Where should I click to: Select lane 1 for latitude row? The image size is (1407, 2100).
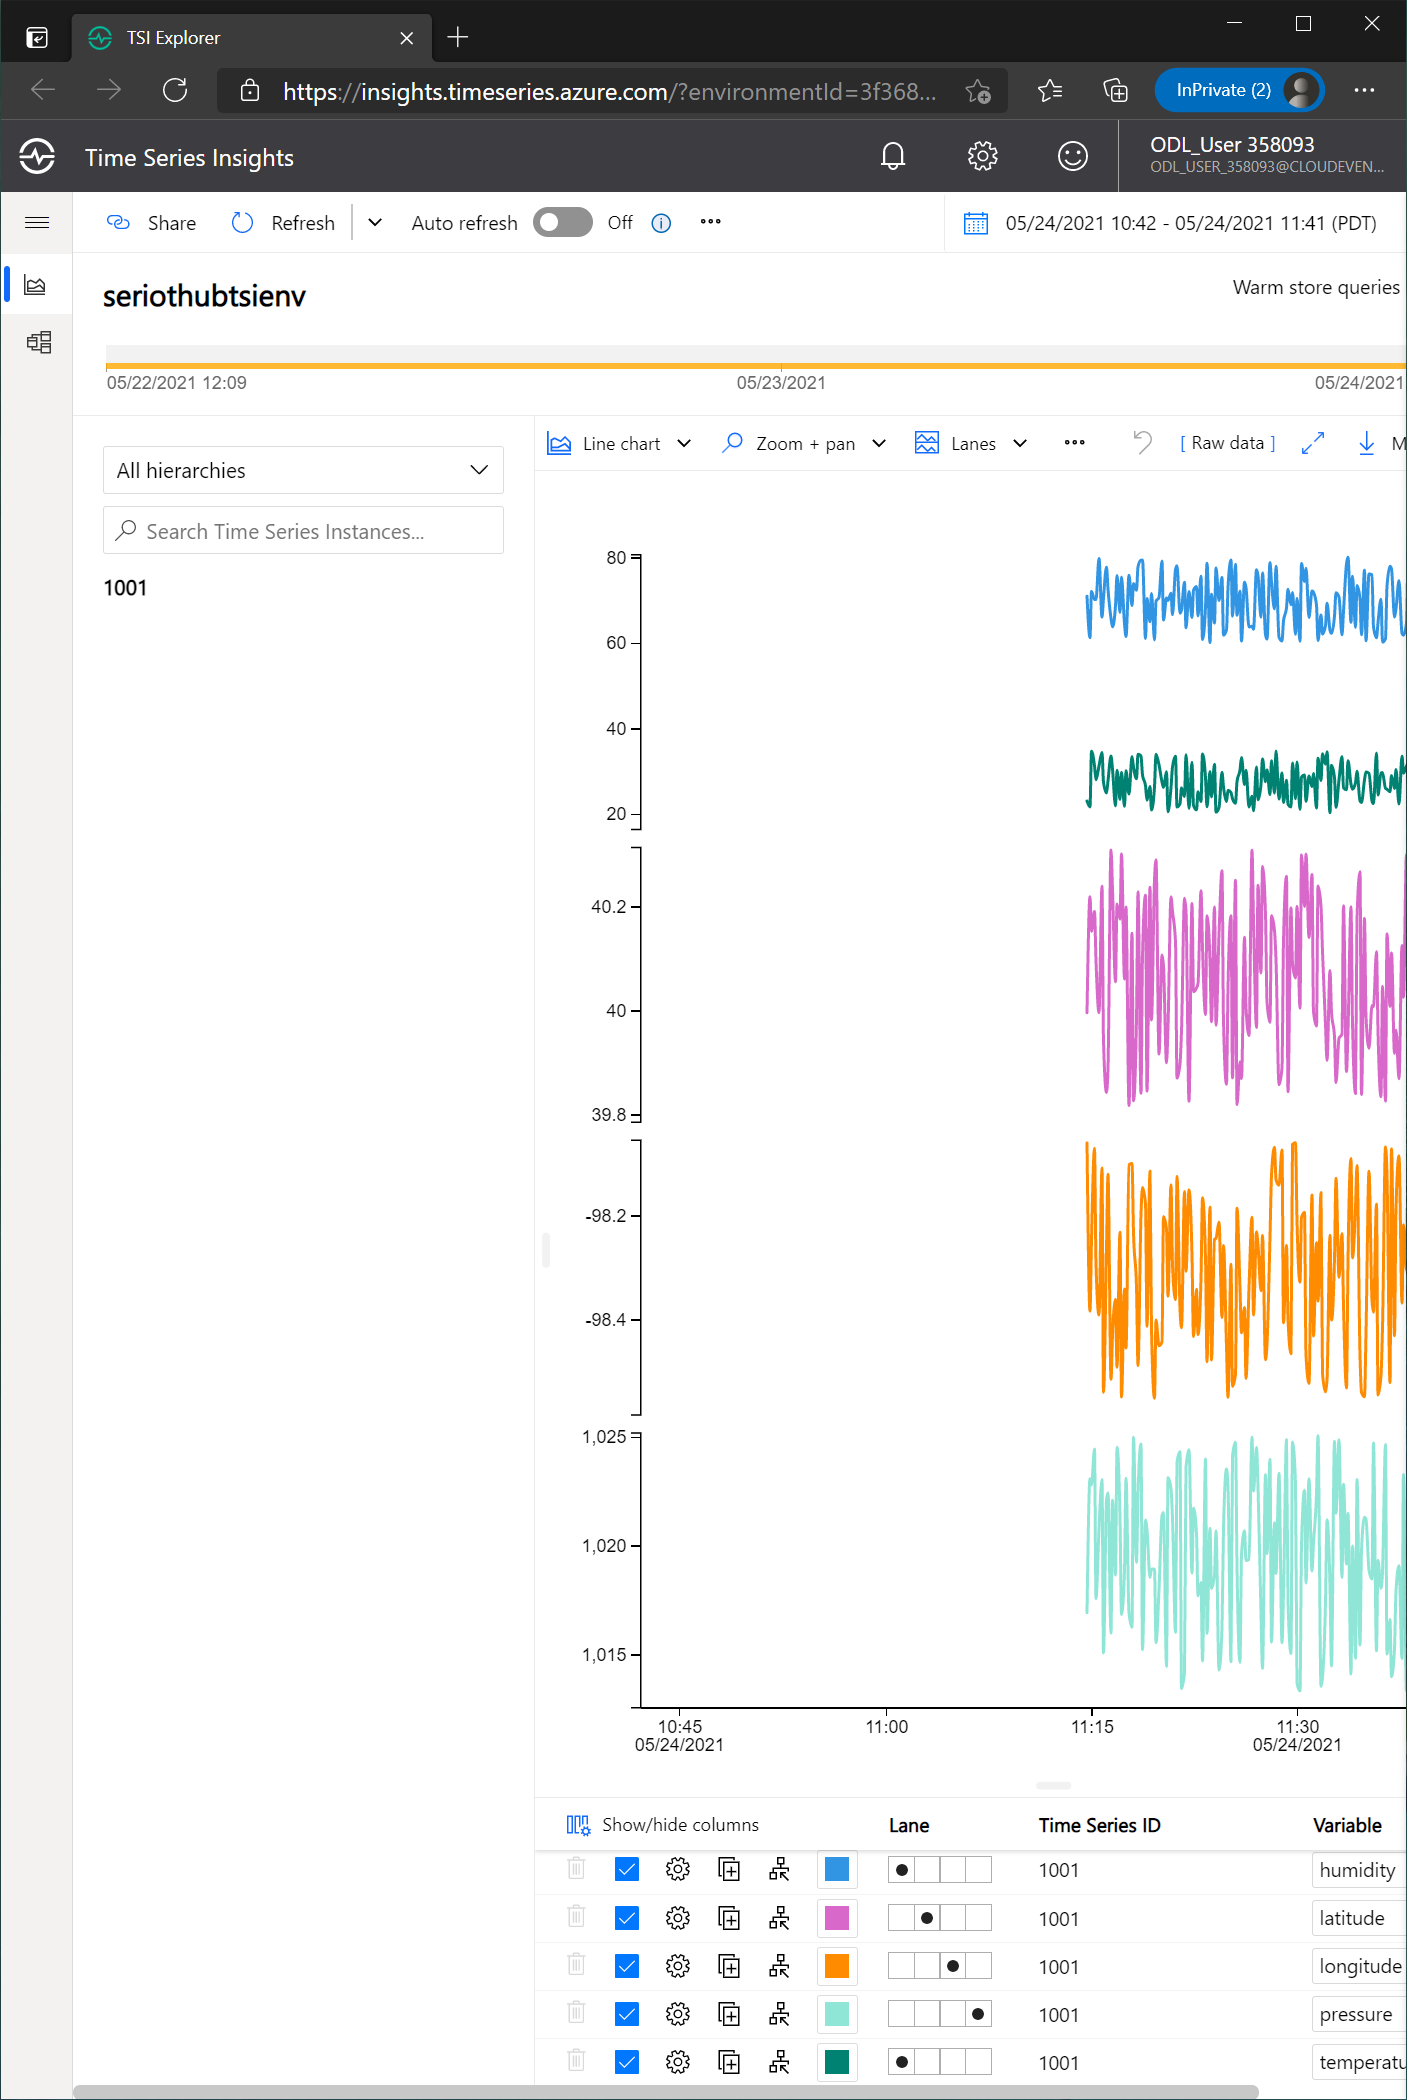click(x=902, y=1918)
